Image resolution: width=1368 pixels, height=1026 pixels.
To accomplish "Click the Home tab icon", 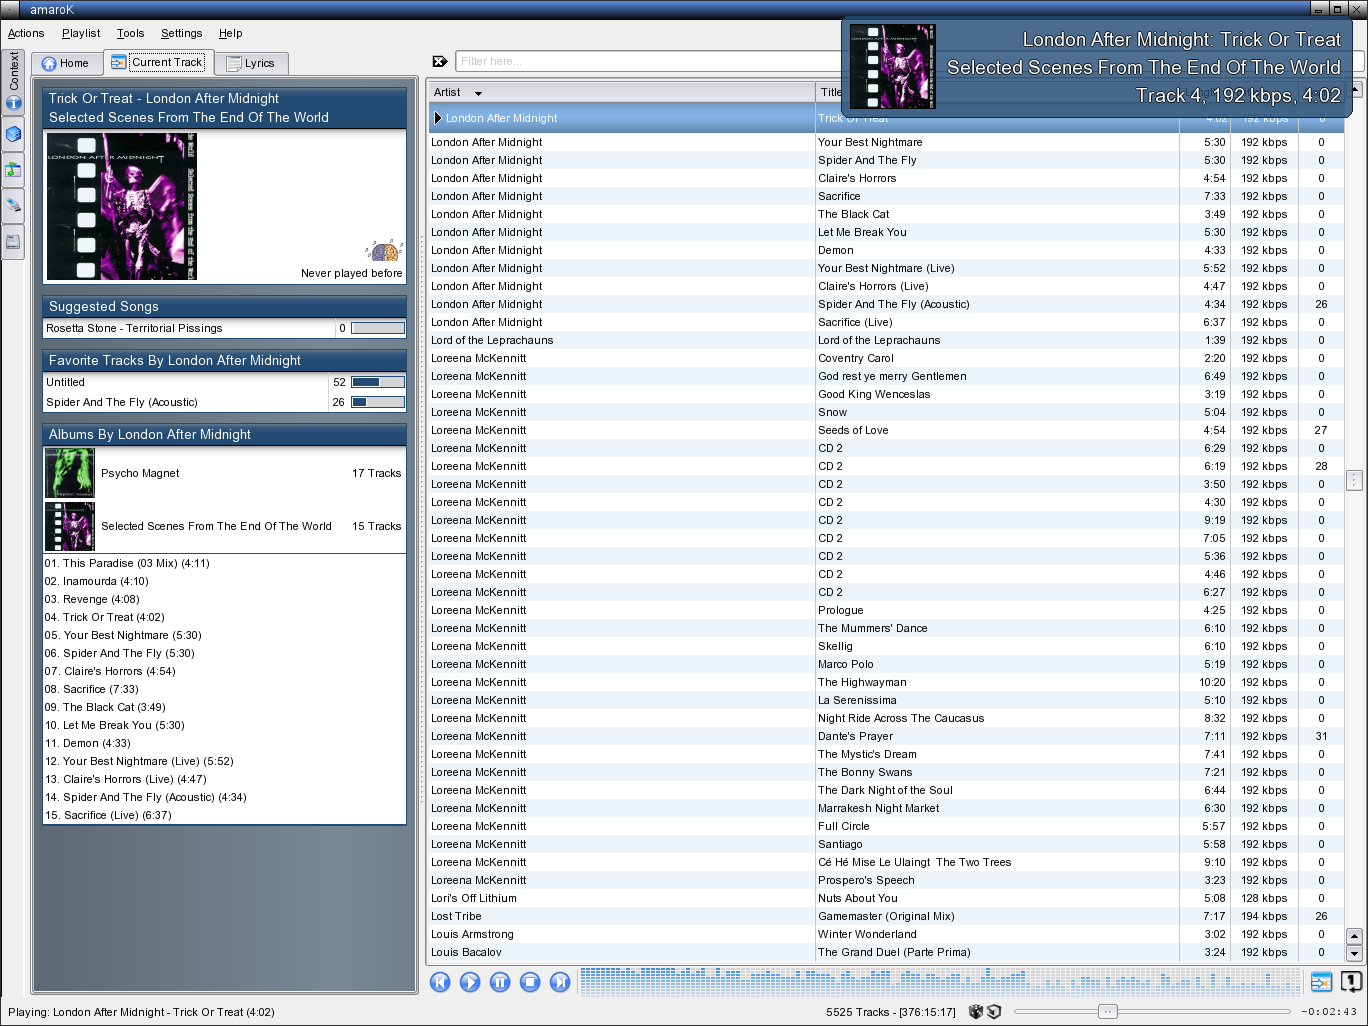I will [48, 64].
